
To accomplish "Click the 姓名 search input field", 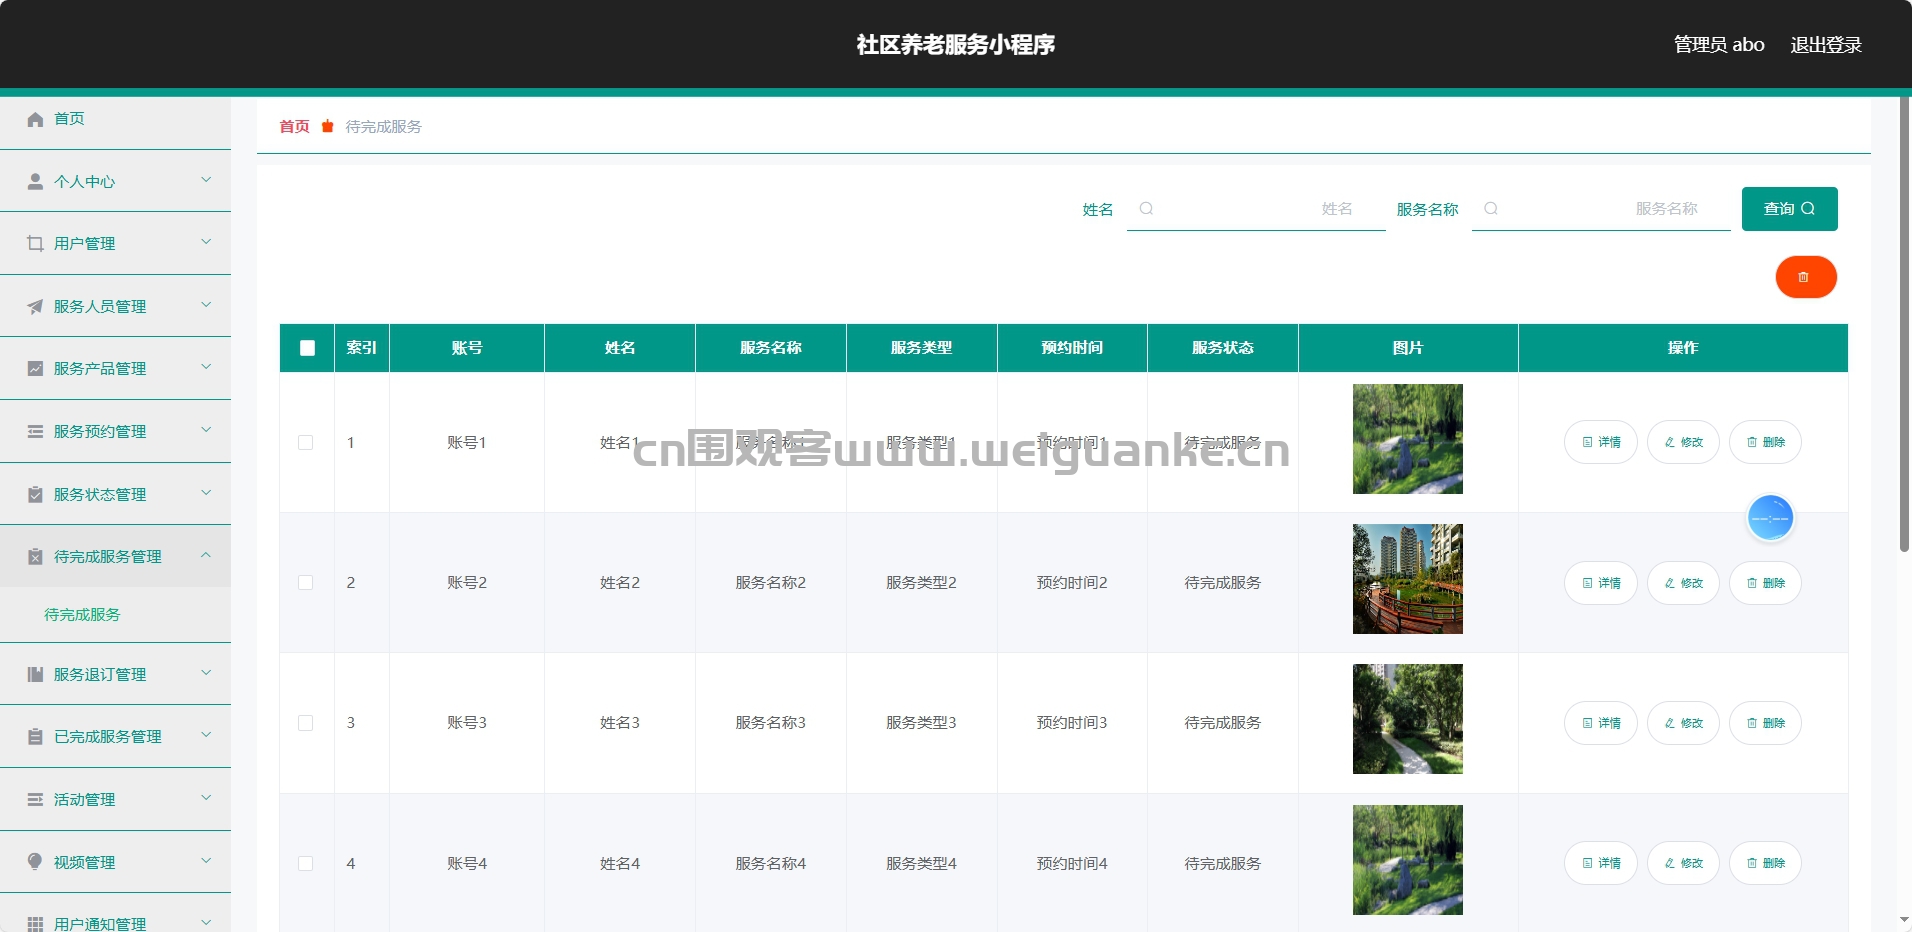I will (x=1256, y=208).
